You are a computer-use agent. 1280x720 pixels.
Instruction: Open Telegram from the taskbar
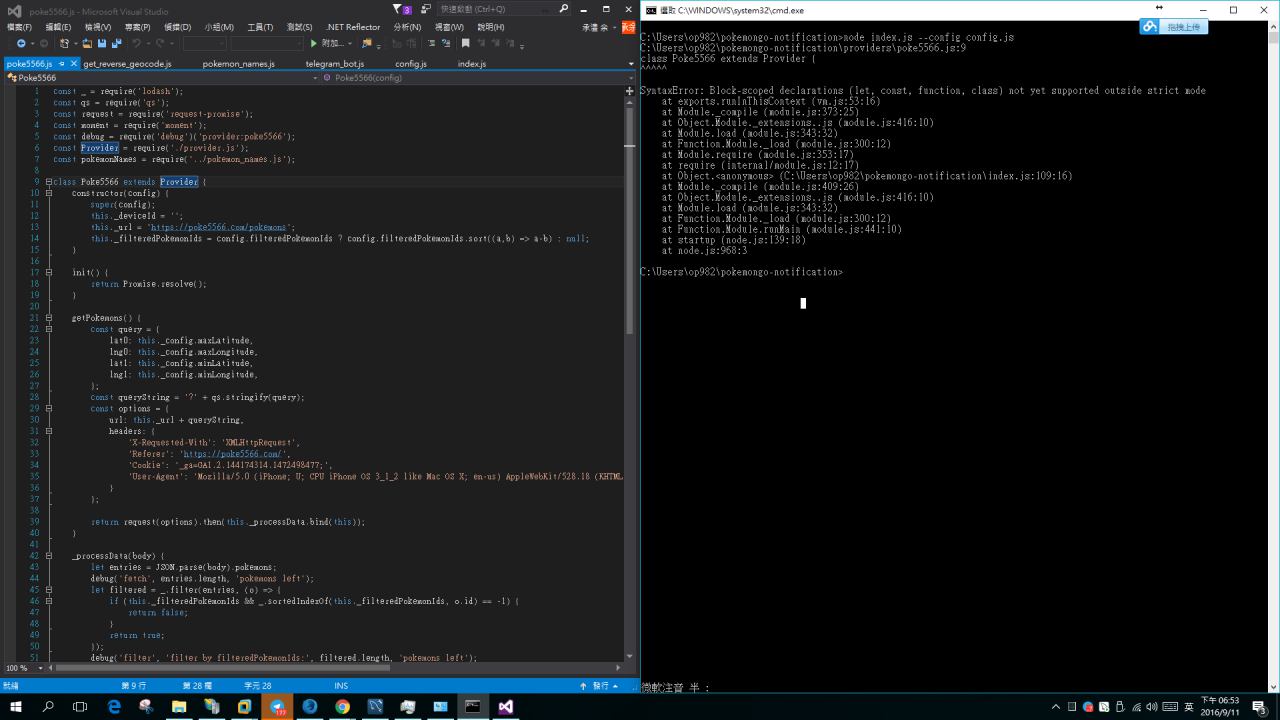click(277, 706)
